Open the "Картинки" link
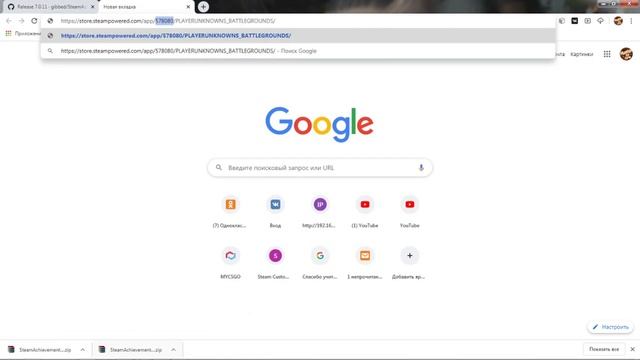 (581, 54)
